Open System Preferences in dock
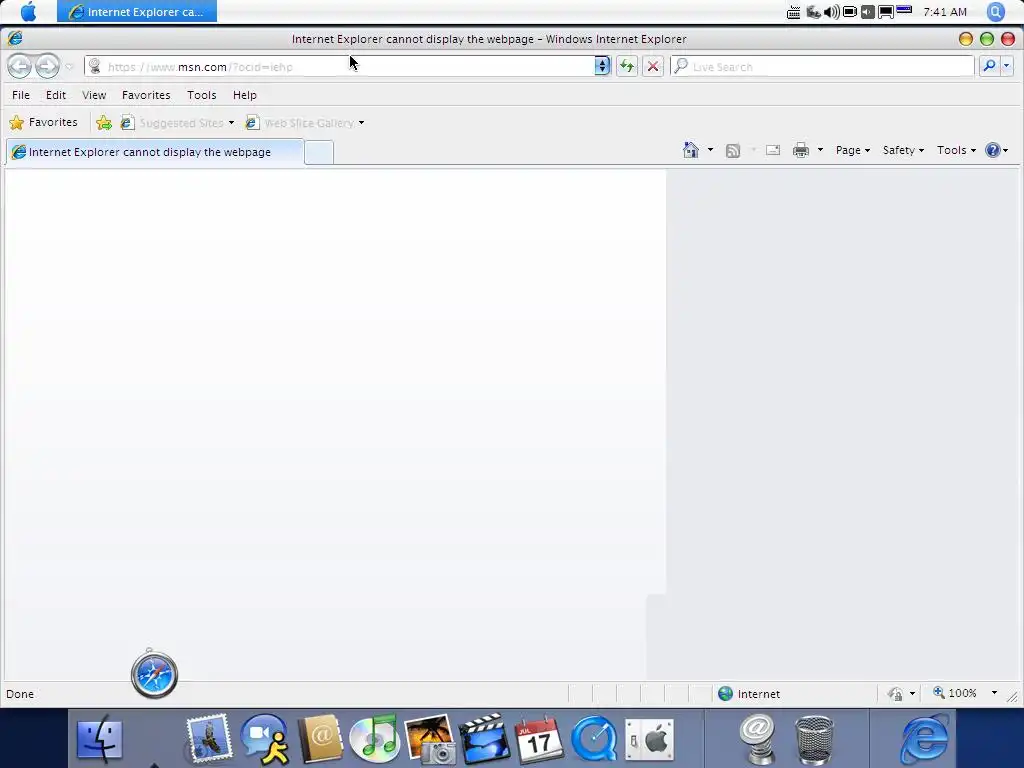1024x768 pixels. pyautogui.click(x=648, y=740)
